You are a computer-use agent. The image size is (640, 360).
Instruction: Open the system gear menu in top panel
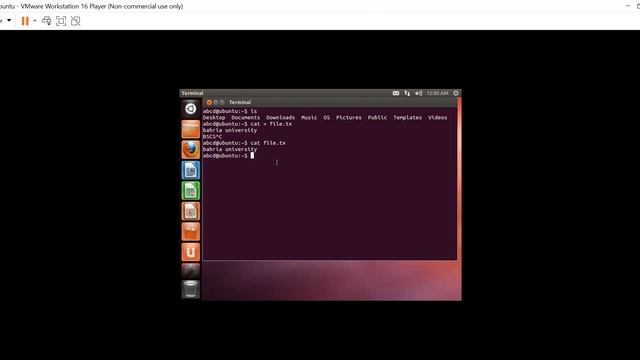456,93
